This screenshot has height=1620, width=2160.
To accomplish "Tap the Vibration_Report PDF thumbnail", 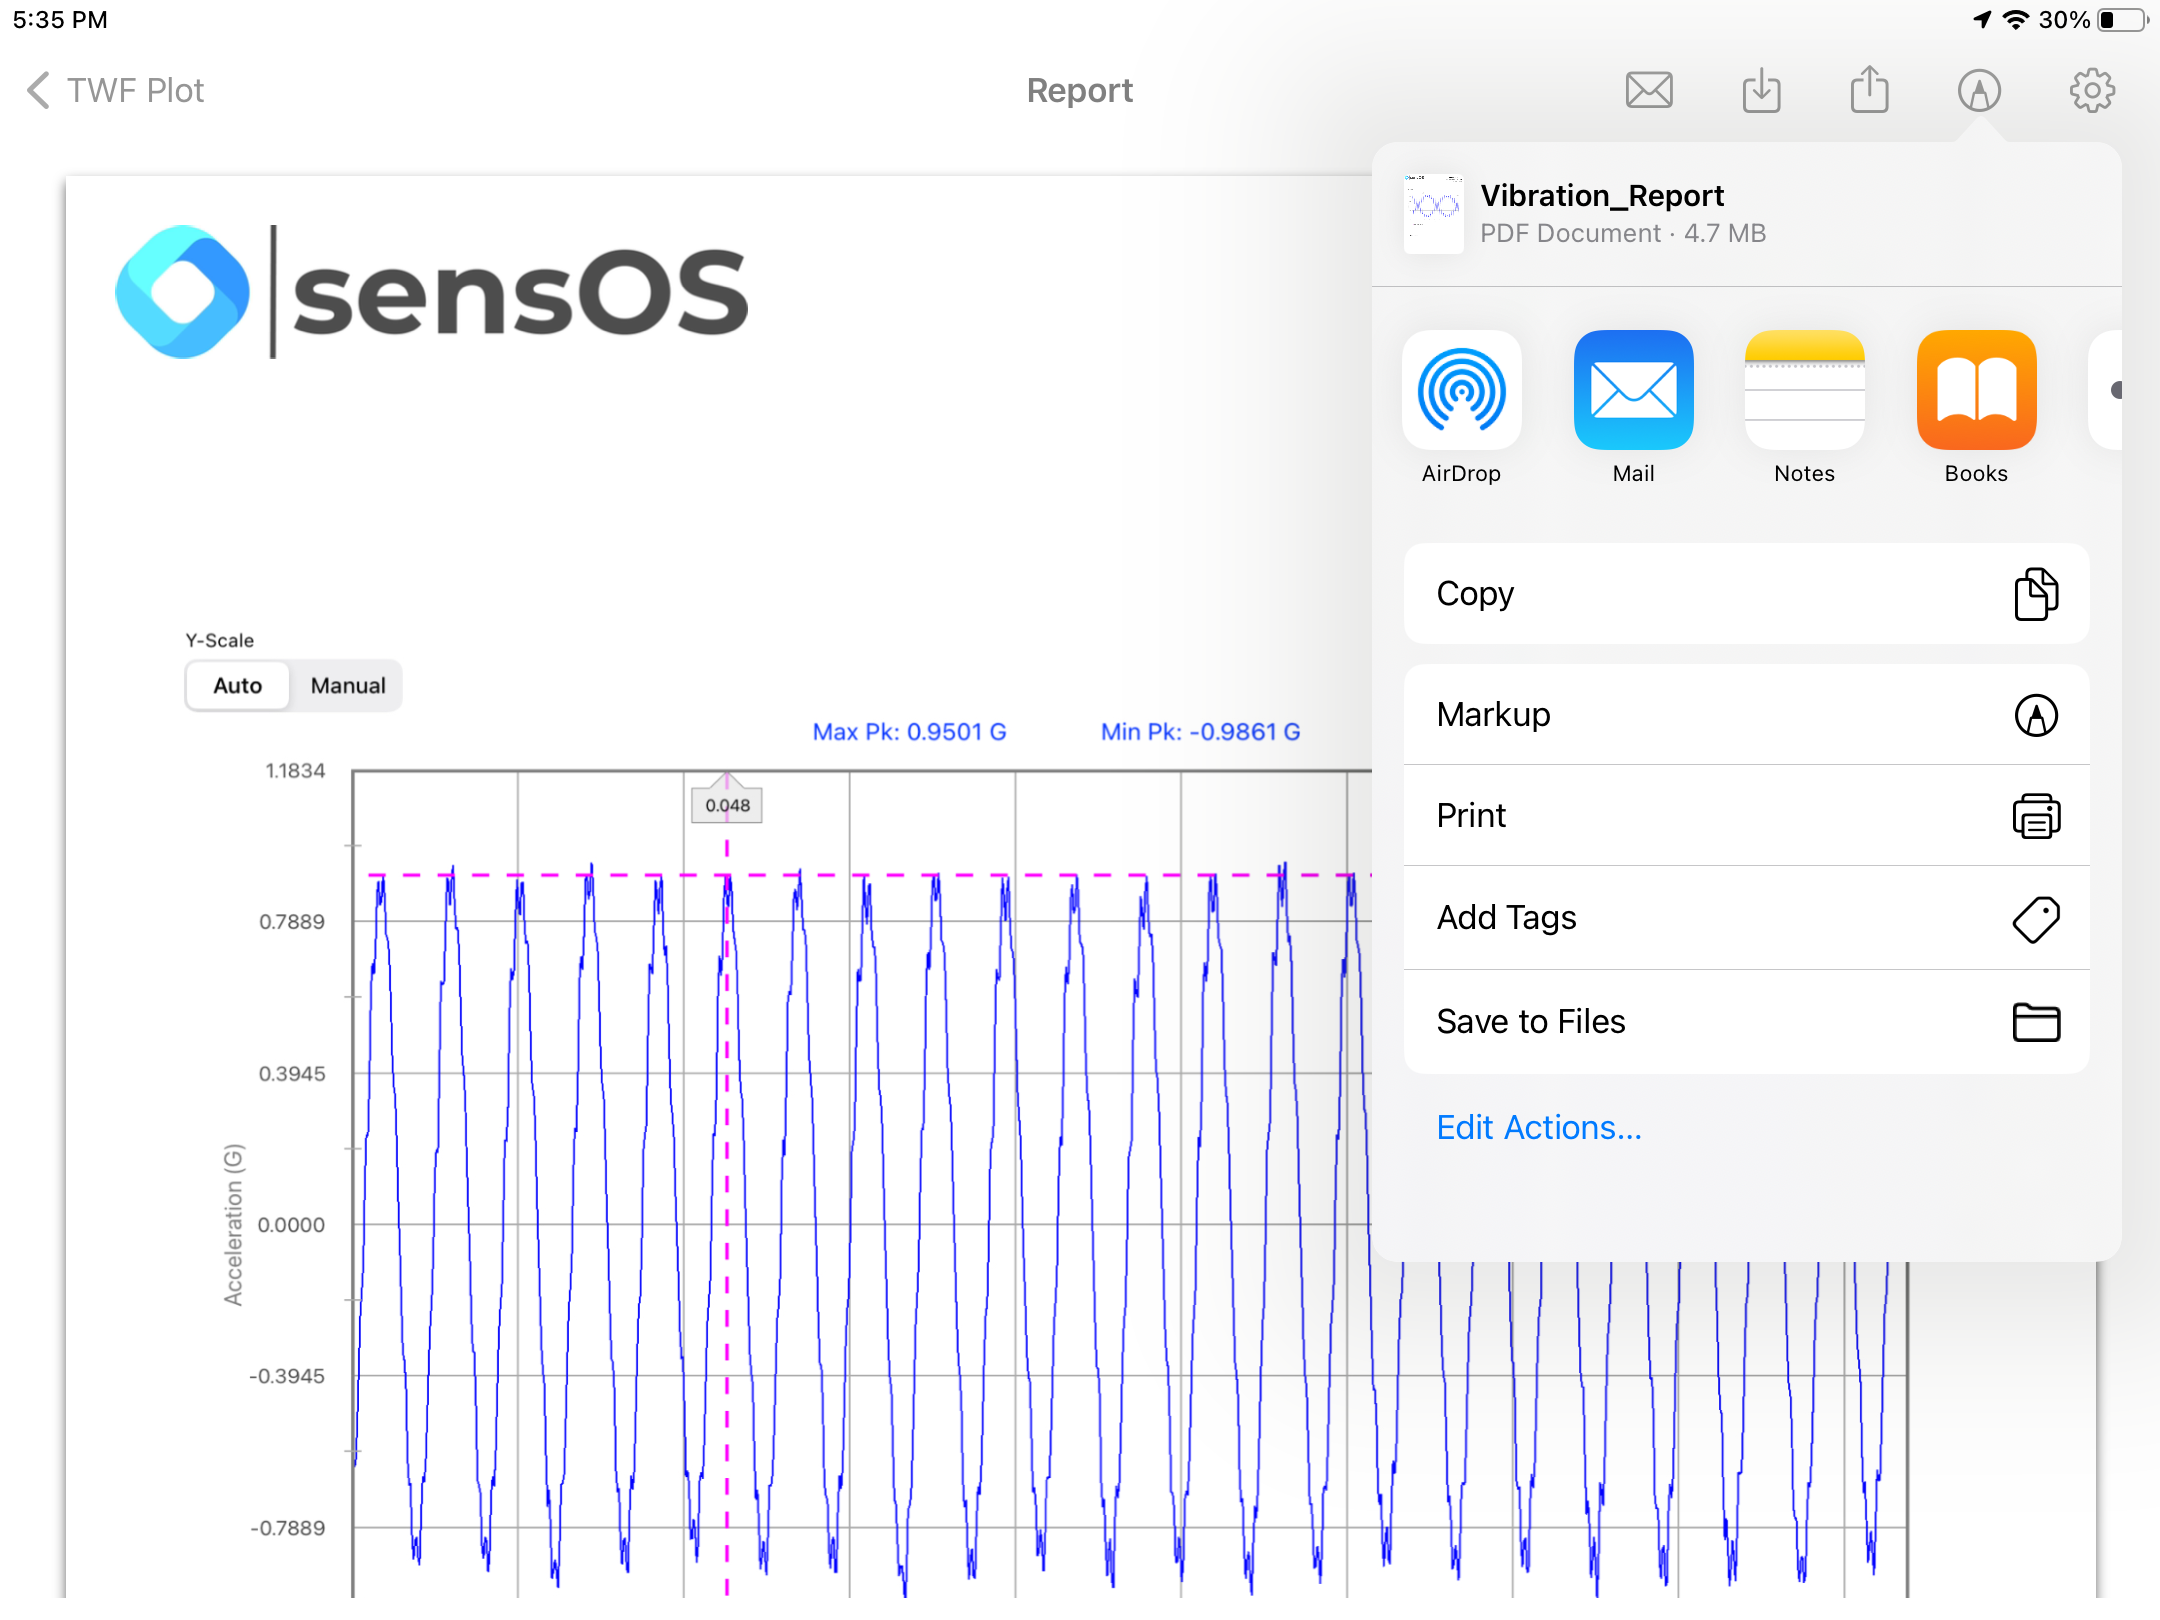I will click(x=1433, y=213).
